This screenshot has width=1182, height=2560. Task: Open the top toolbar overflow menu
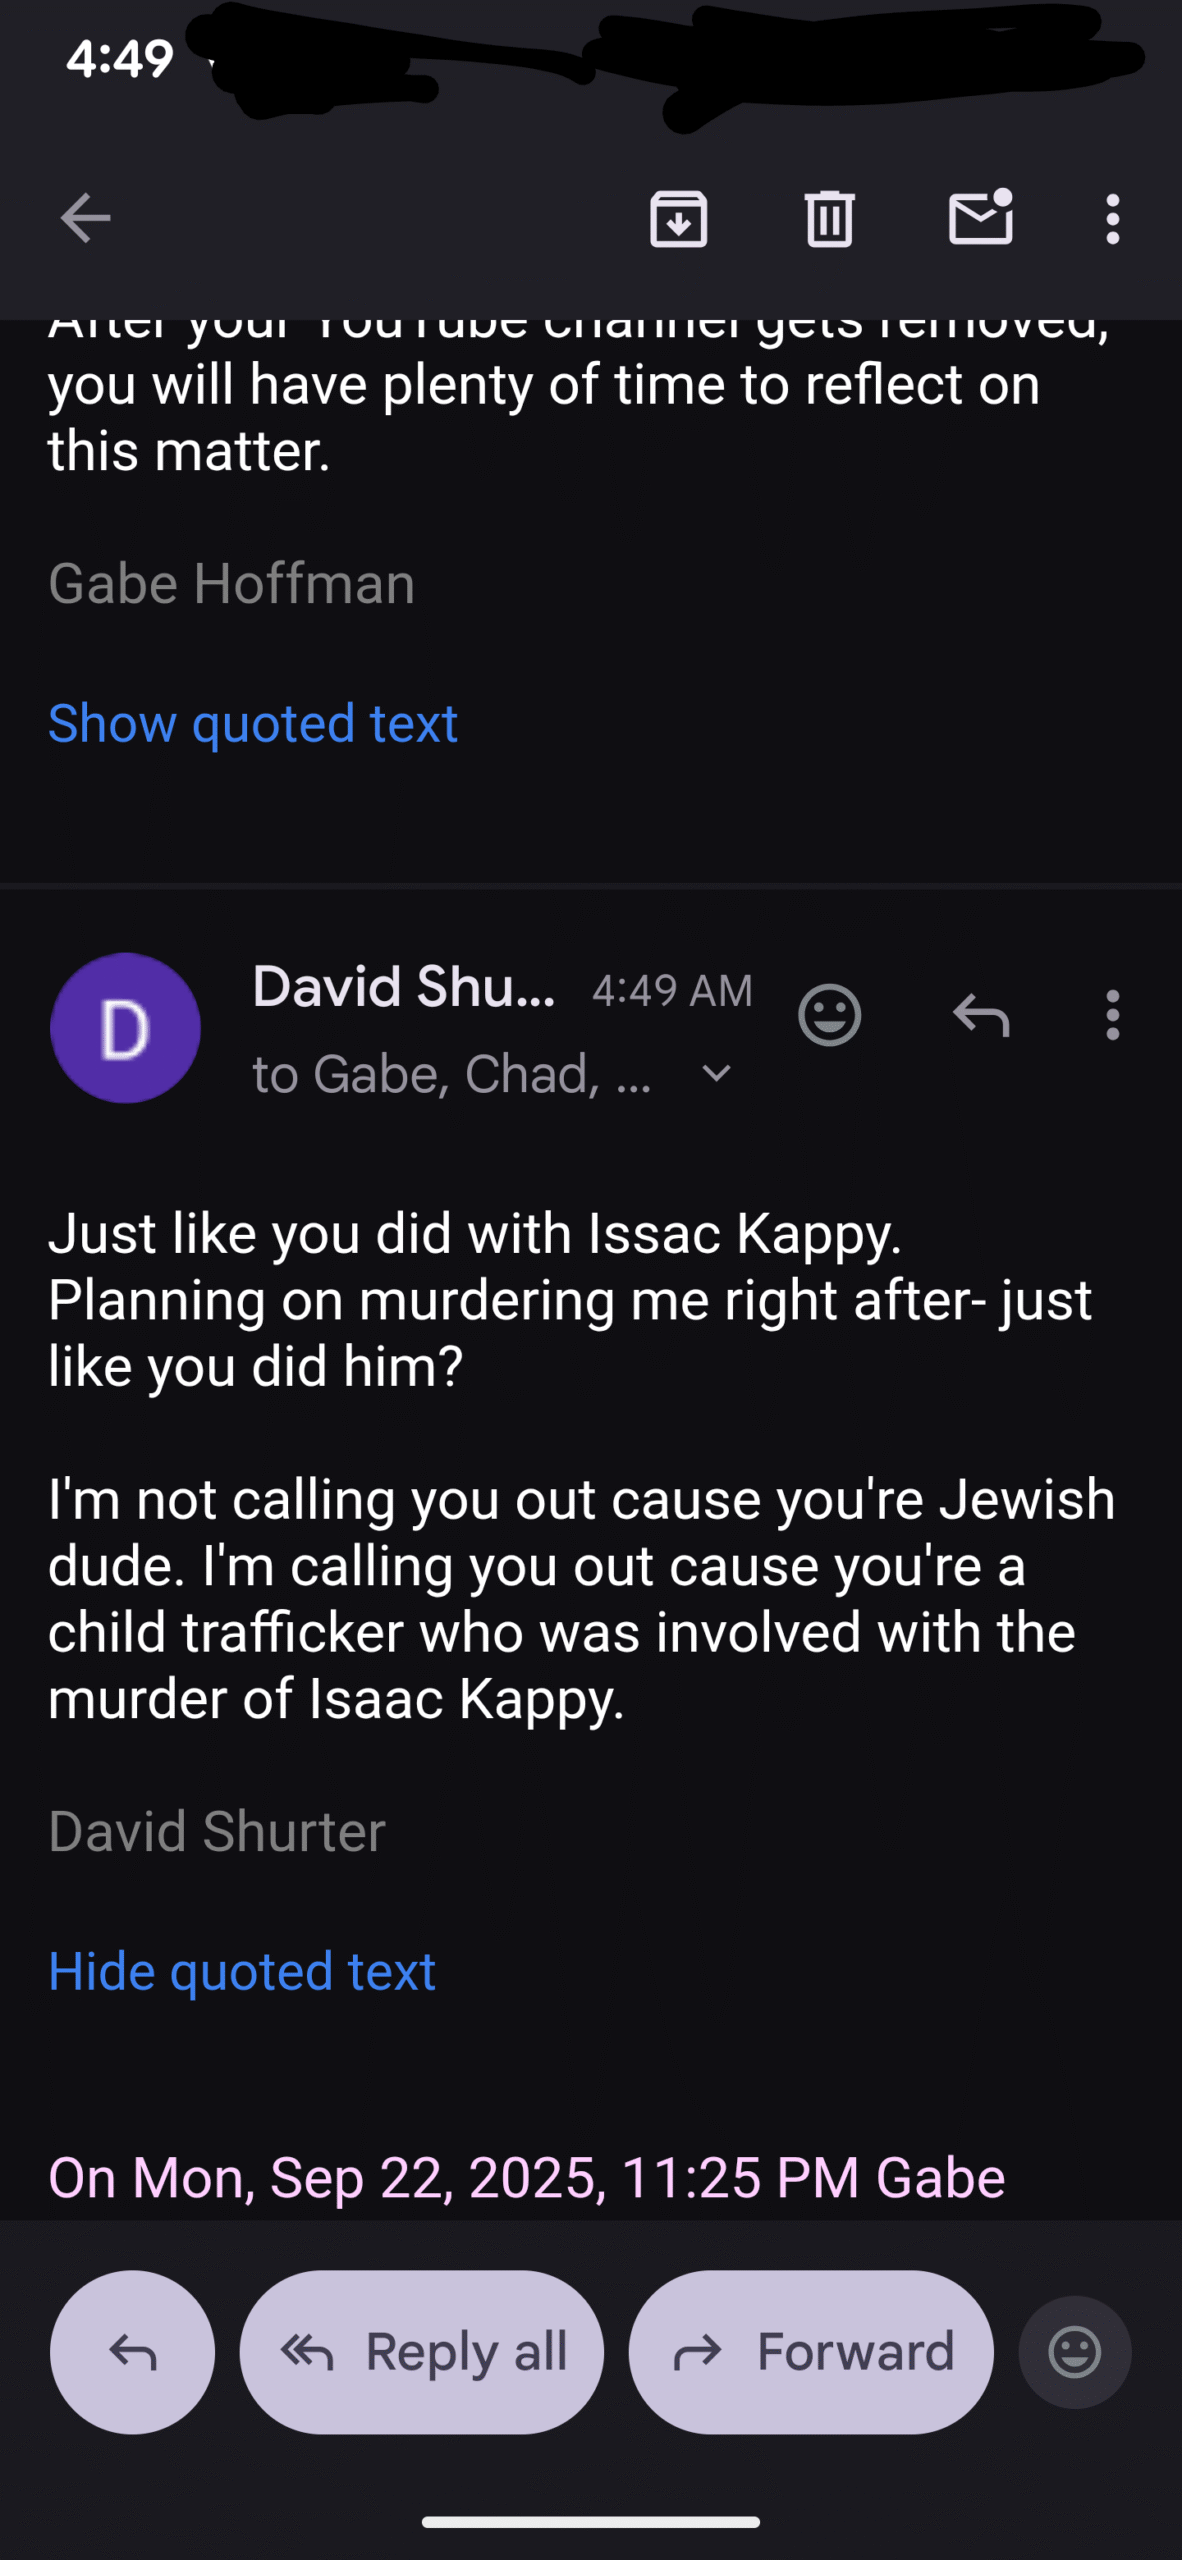1112,218
